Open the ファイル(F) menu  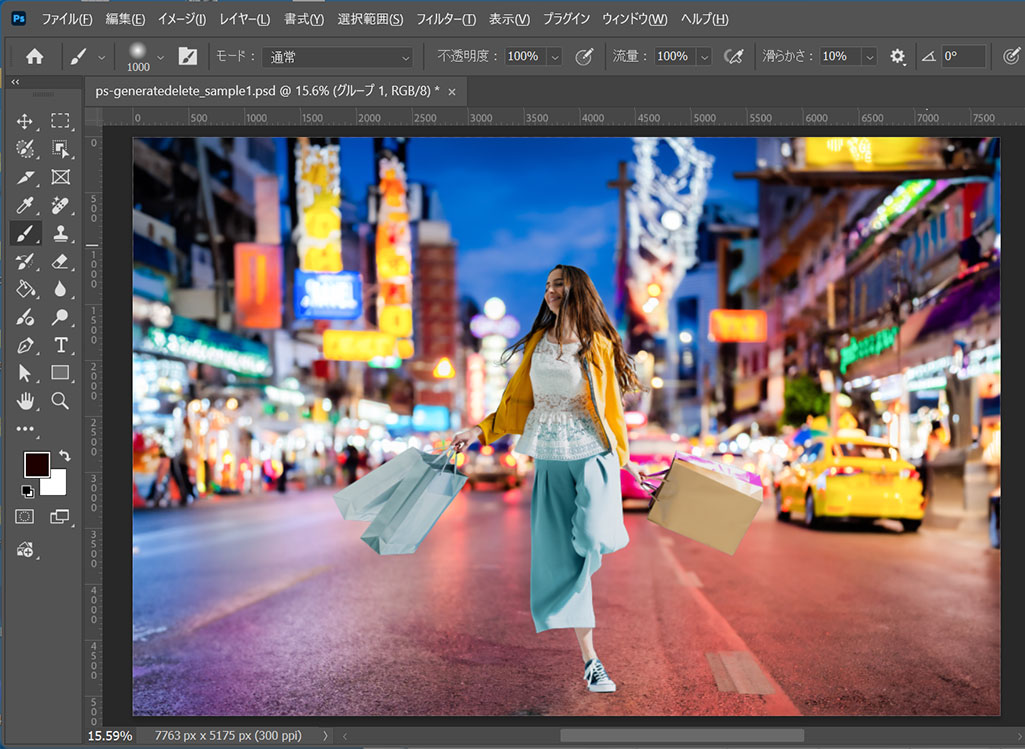[67, 19]
